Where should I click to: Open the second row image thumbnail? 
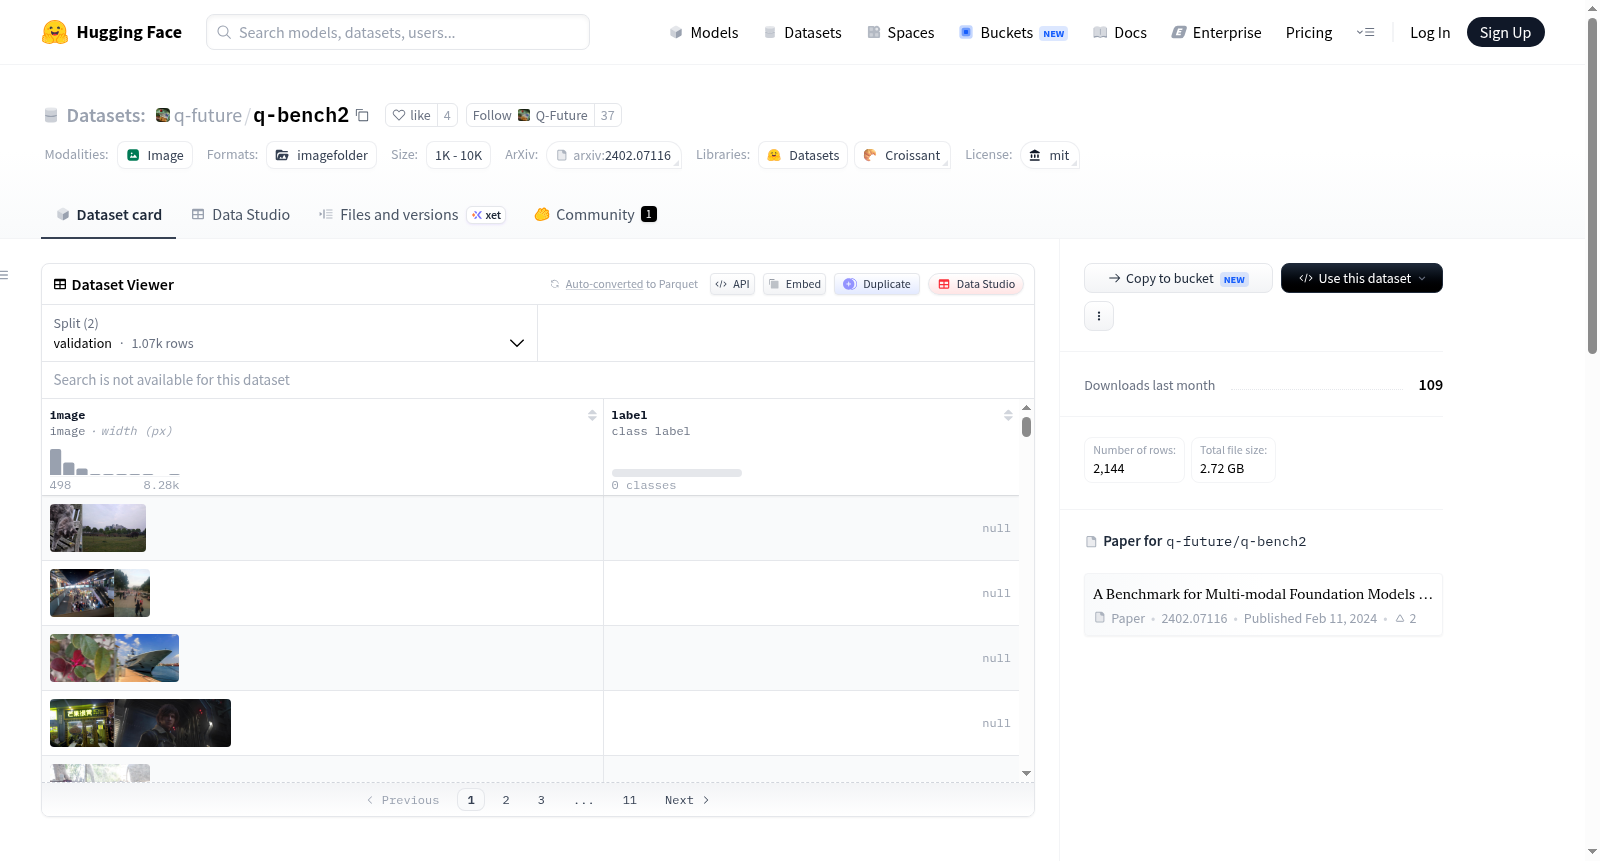coord(100,593)
